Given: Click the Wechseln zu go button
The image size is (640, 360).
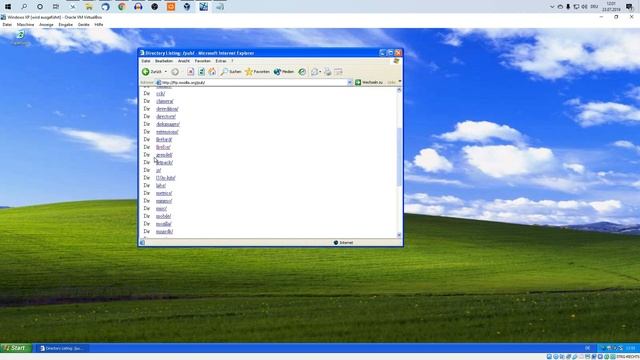Looking at the screenshot, I should point(369,82).
